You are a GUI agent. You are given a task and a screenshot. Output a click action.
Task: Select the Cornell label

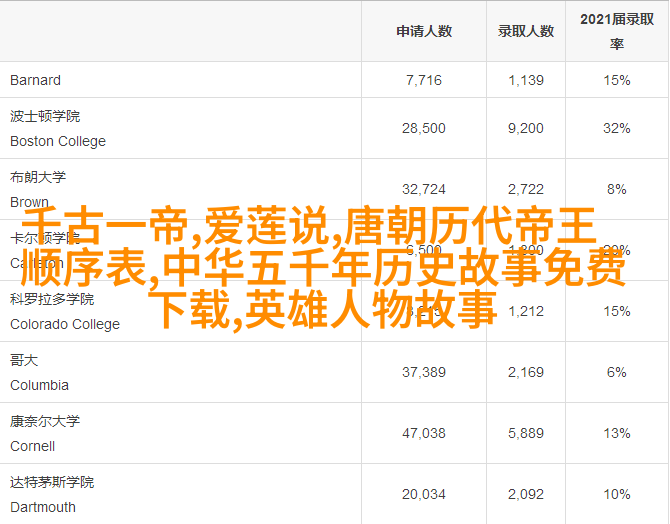(32, 446)
